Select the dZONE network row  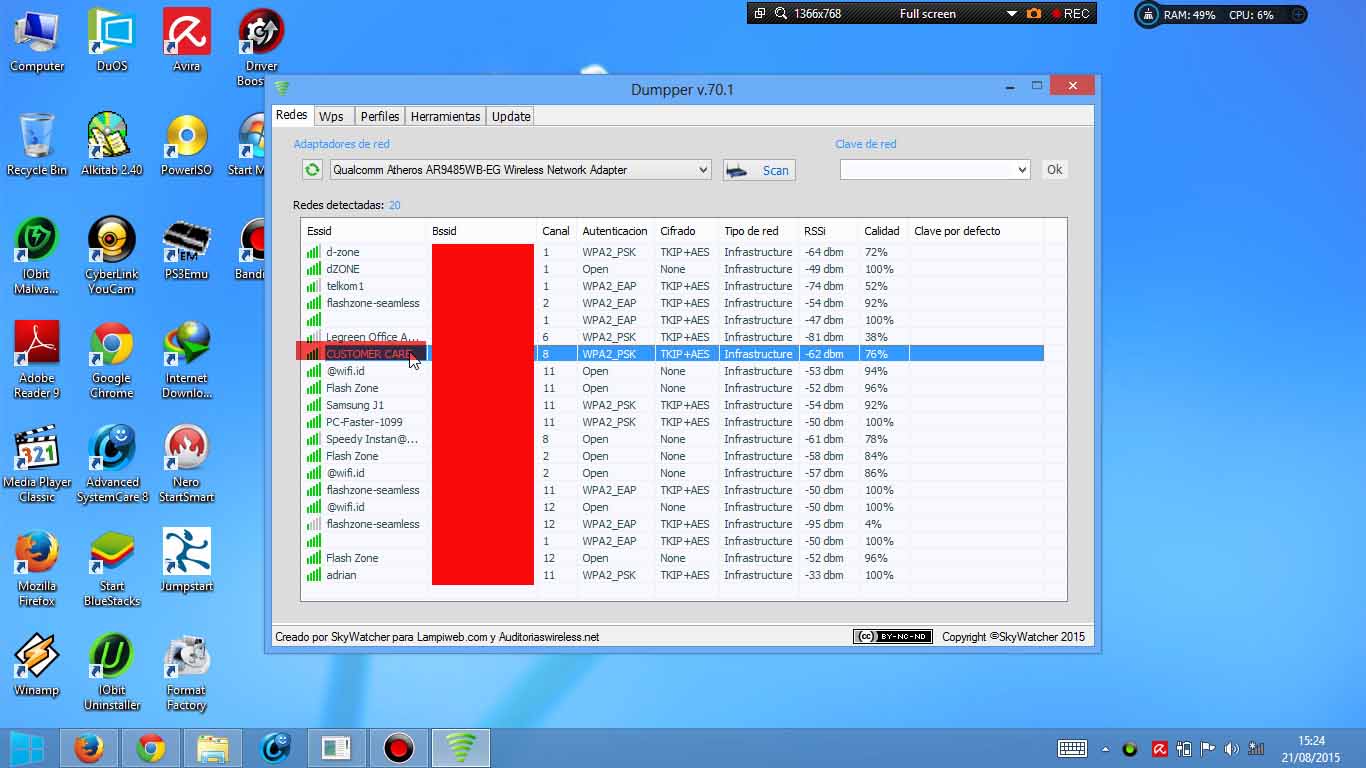(x=673, y=269)
